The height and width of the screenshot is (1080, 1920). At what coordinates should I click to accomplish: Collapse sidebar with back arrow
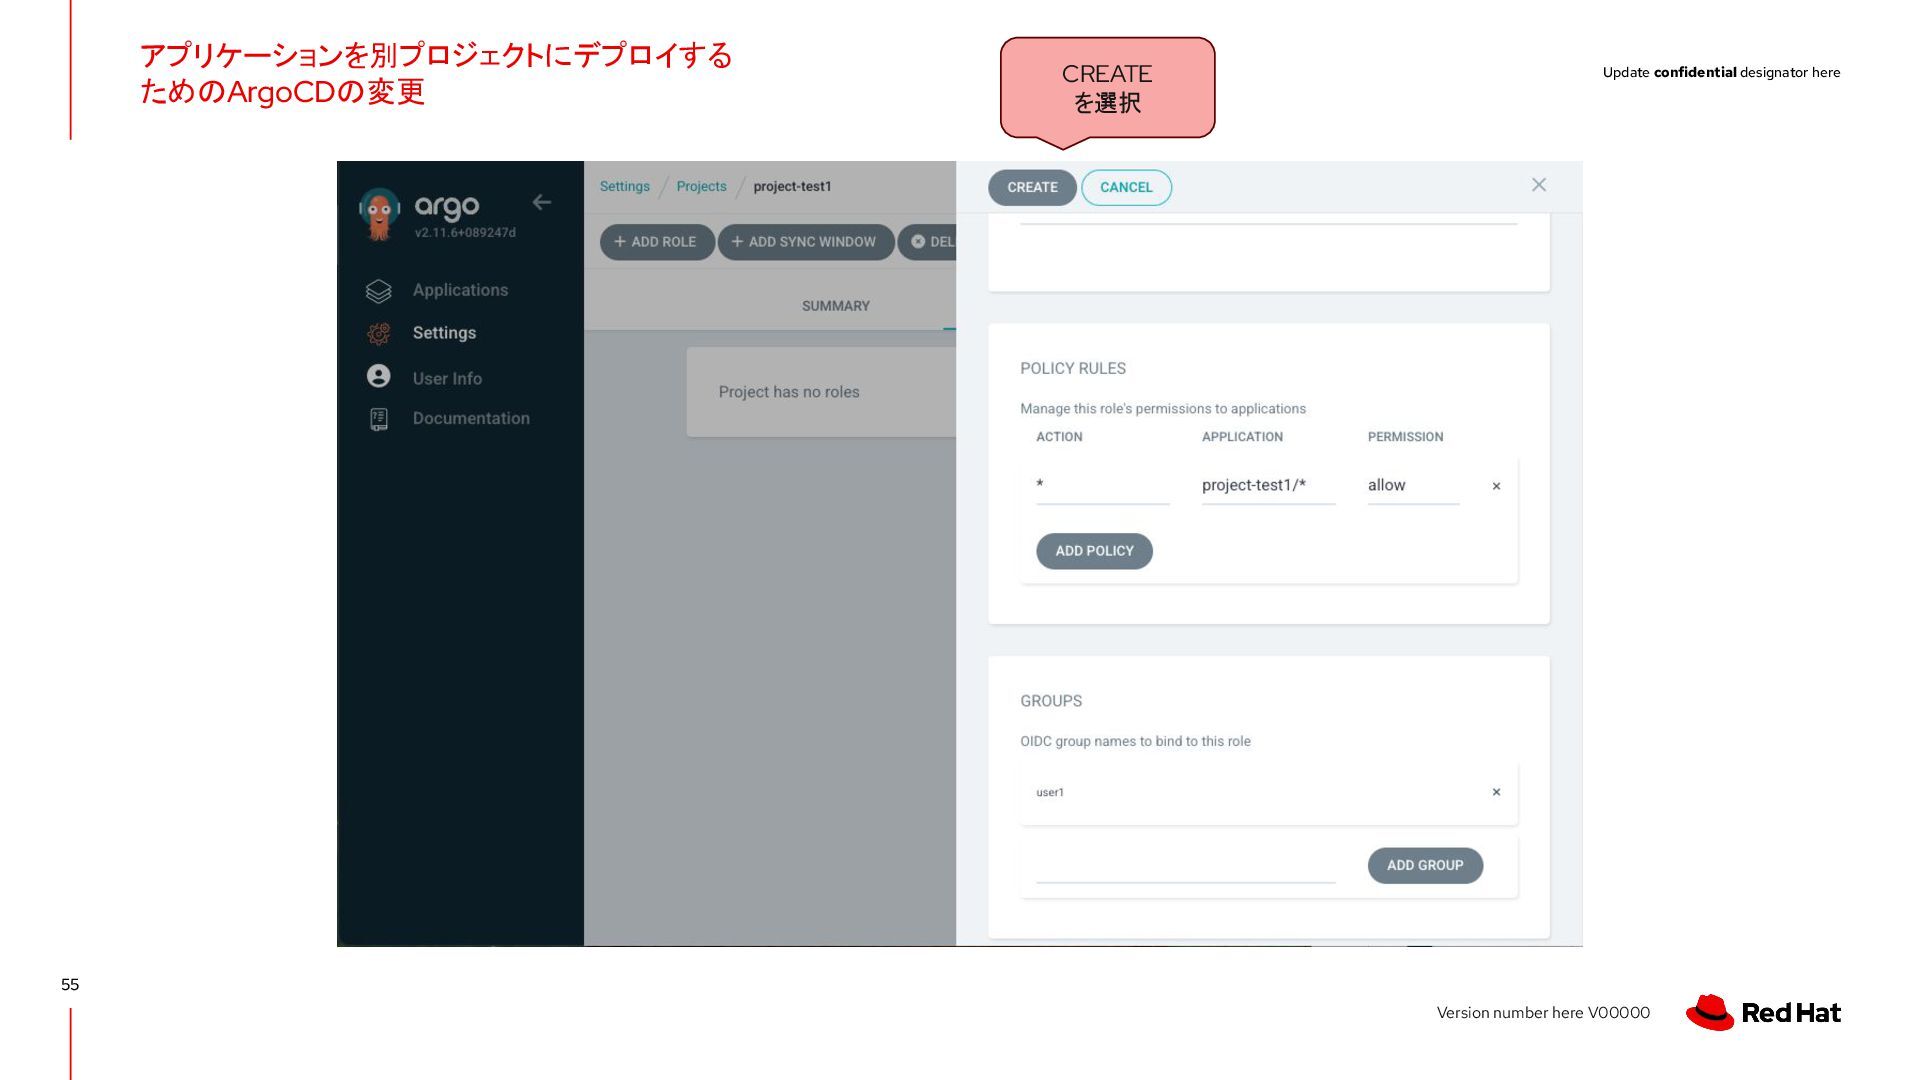541,202
